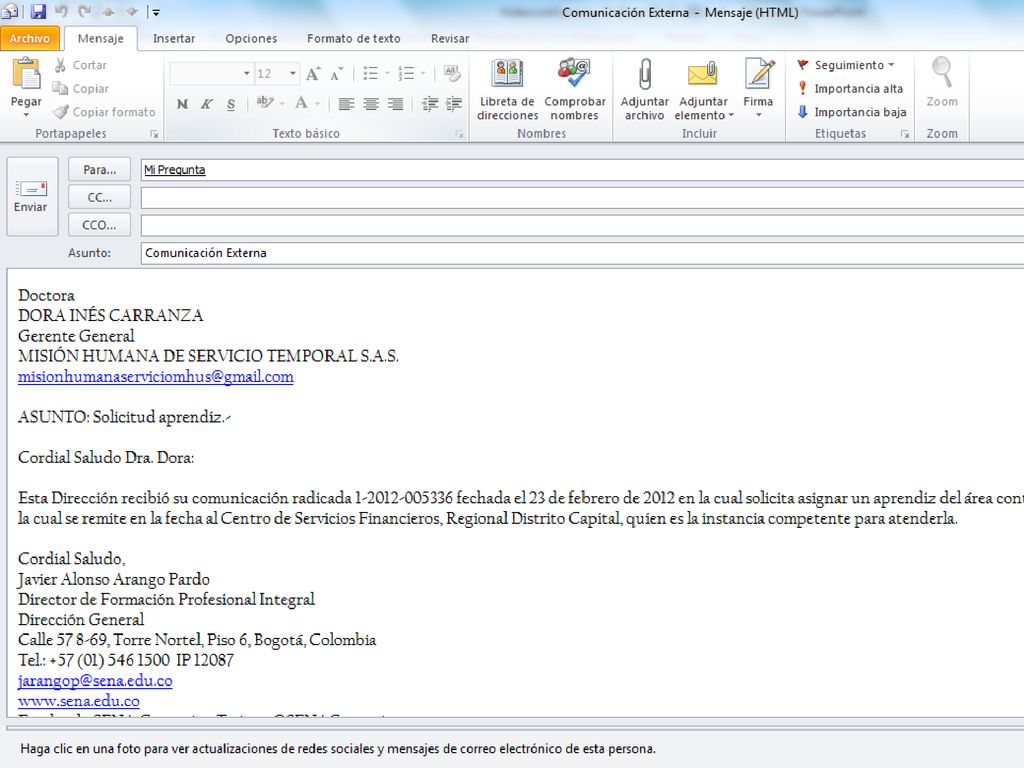Expand the highlight color dropdown arrow
The height and width of the screenshot is (768, 1024).
[x=282, y=104]
